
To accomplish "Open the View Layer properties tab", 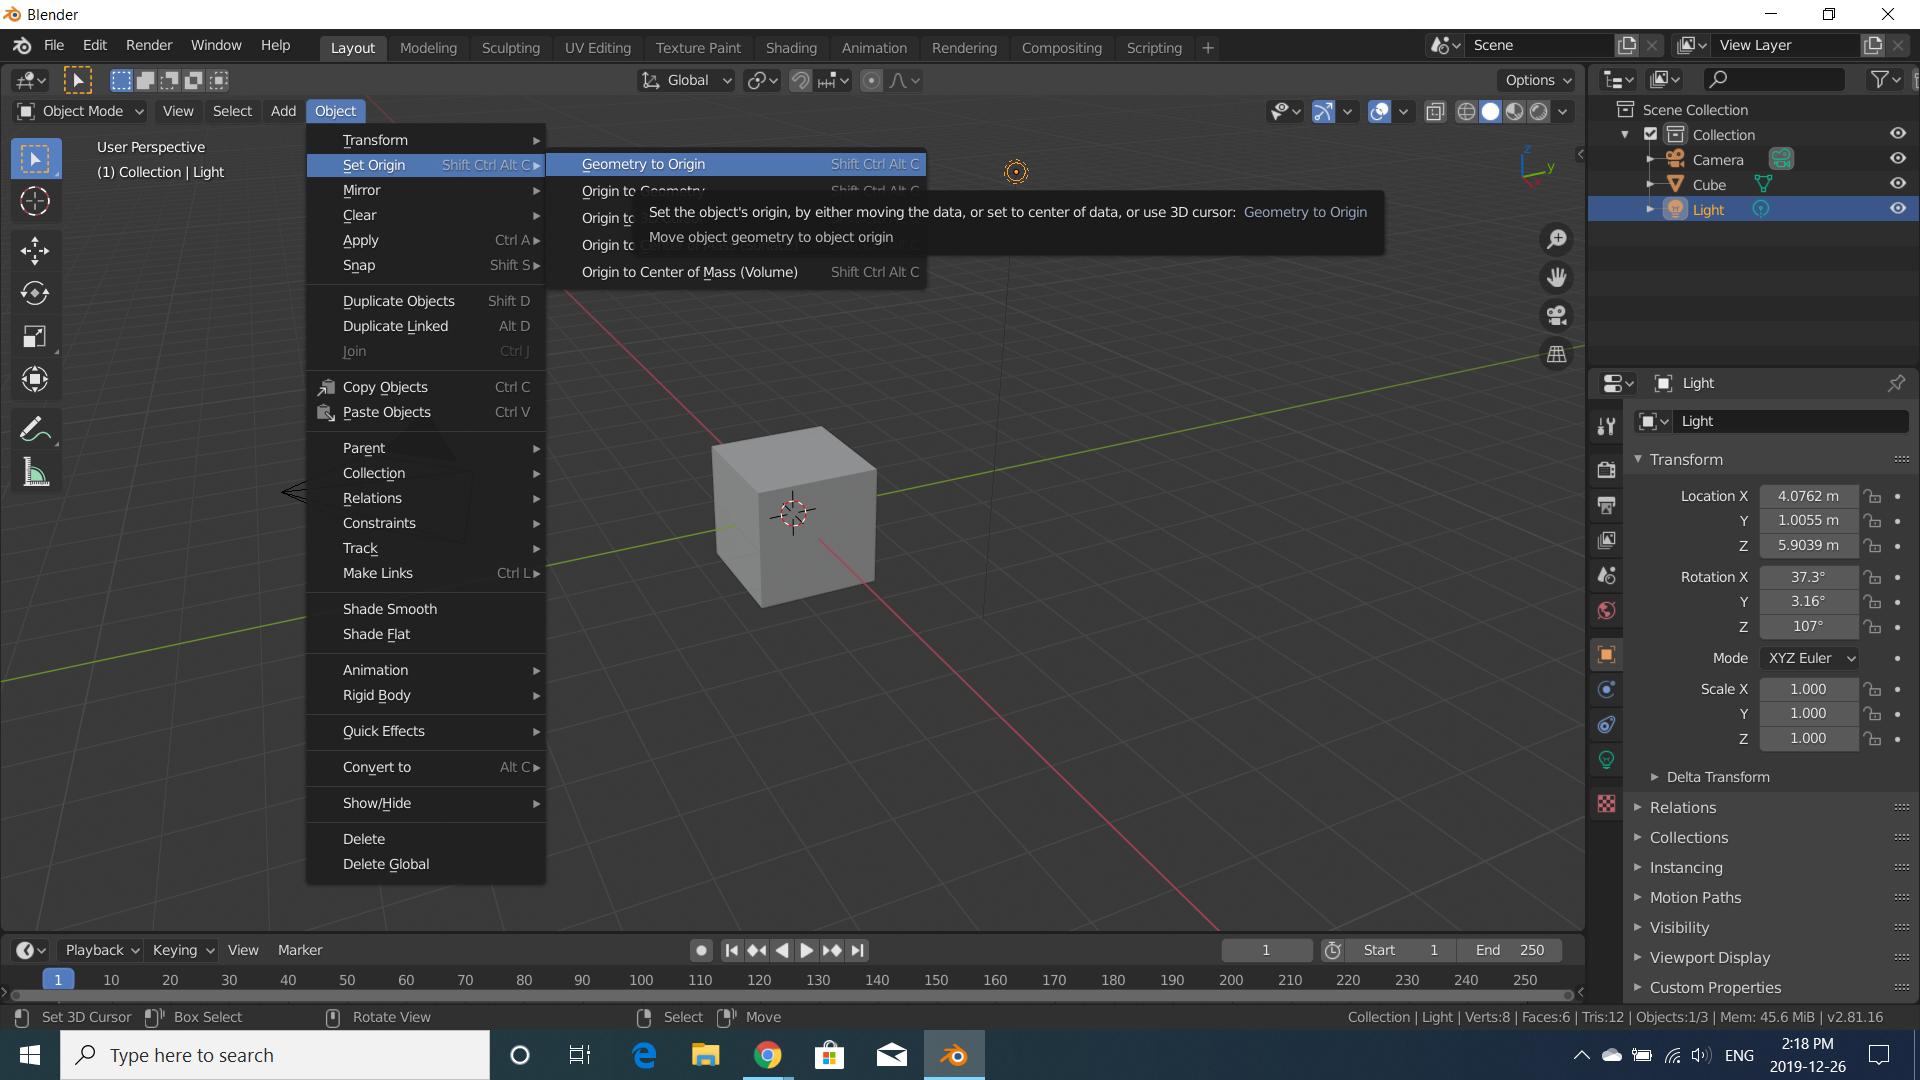I will (1606, 540).
